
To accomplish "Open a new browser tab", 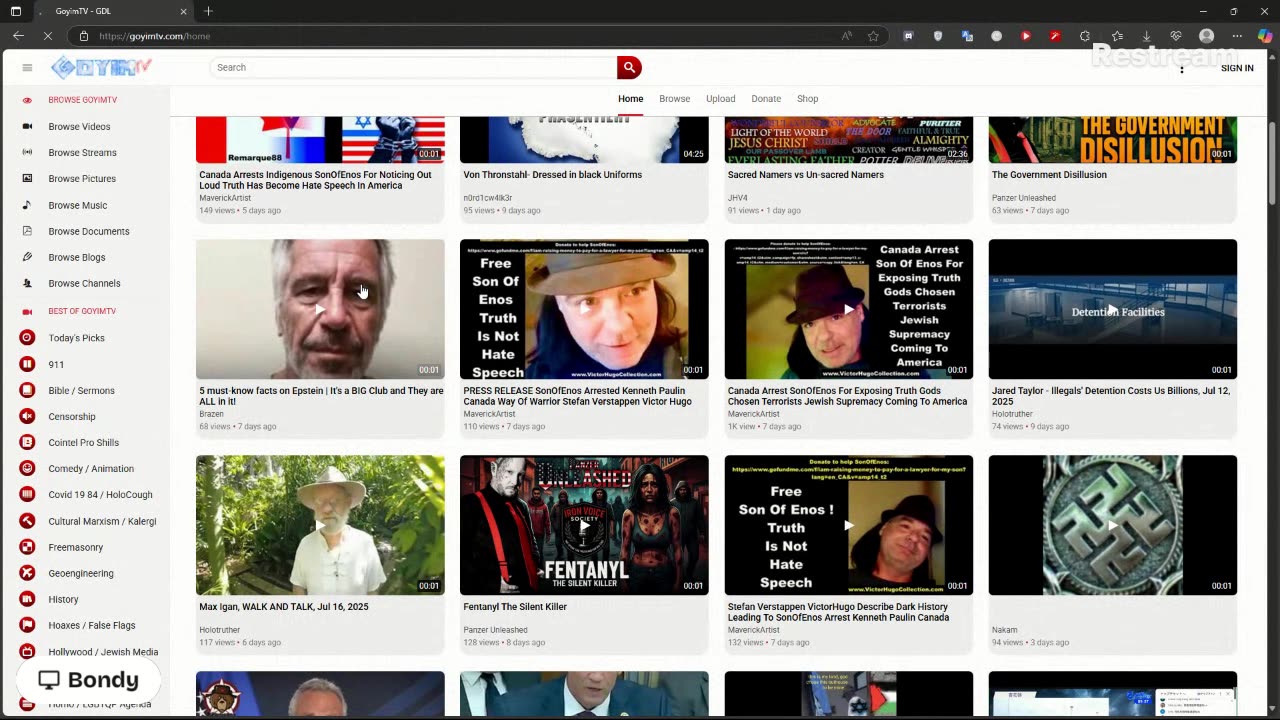I will click(208, 11).
